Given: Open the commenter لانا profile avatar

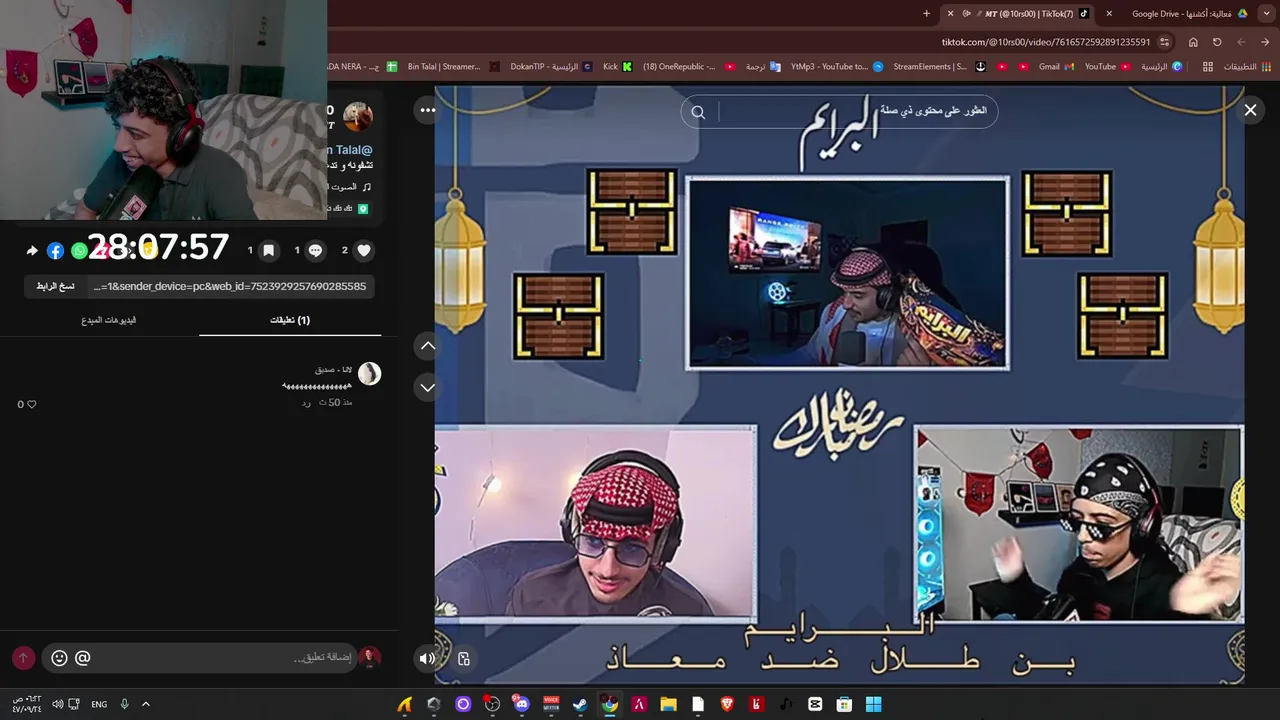Looking at the screenshot, I should (370, 373).
